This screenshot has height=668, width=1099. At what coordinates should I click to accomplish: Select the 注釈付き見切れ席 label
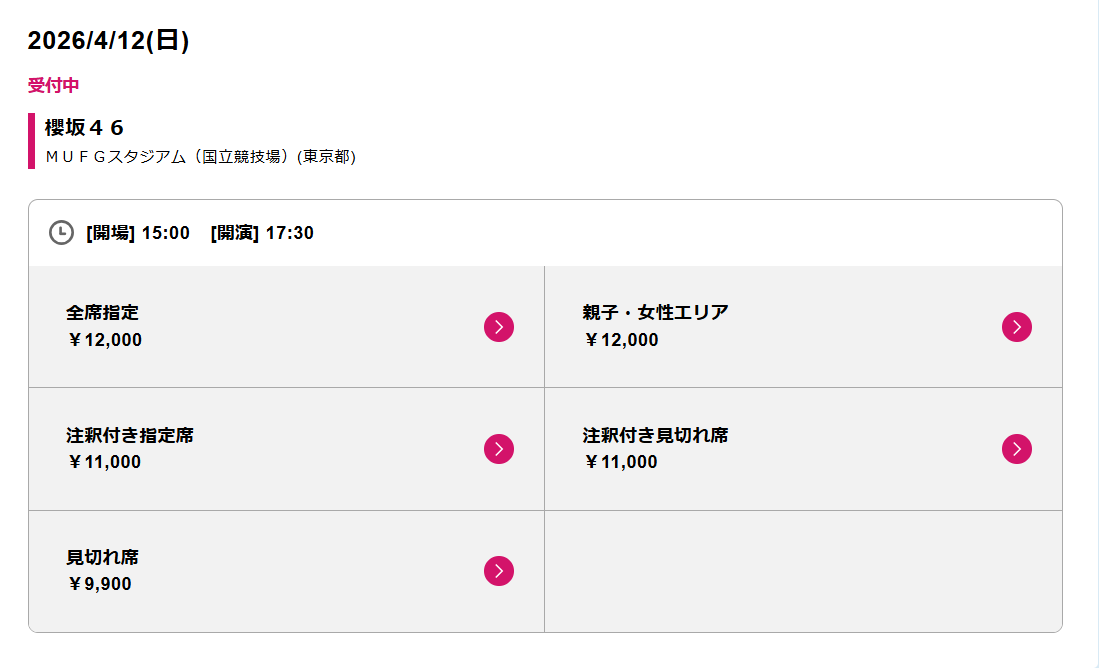(655, 436)
